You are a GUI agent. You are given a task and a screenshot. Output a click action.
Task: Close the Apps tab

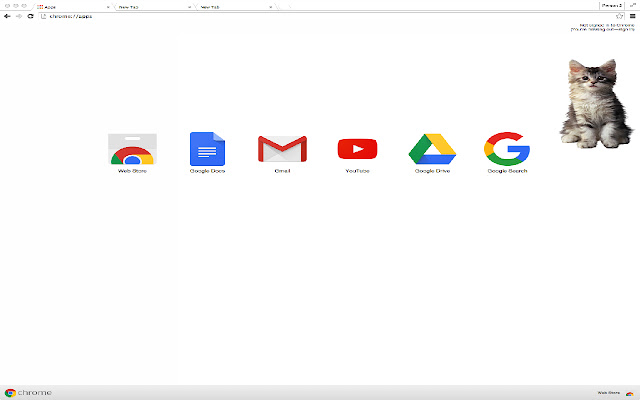point(108,7)
